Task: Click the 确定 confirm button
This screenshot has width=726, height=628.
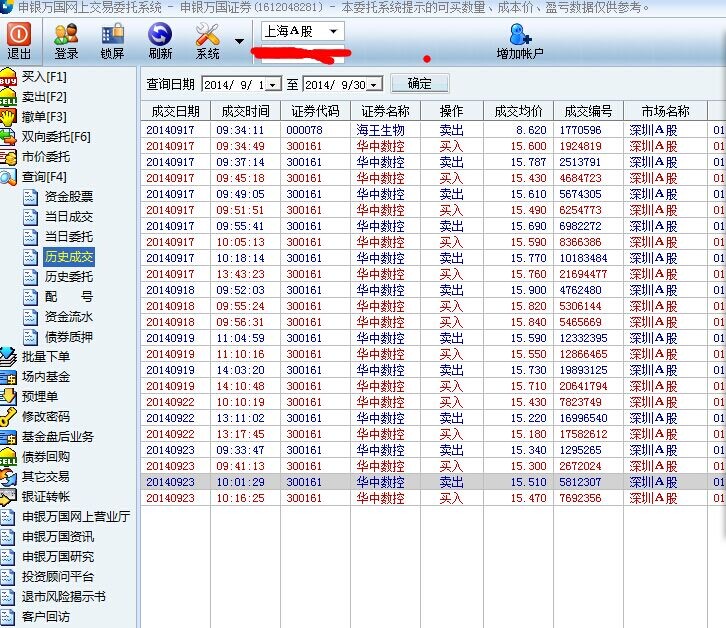Action: click(x=419, y=84)
